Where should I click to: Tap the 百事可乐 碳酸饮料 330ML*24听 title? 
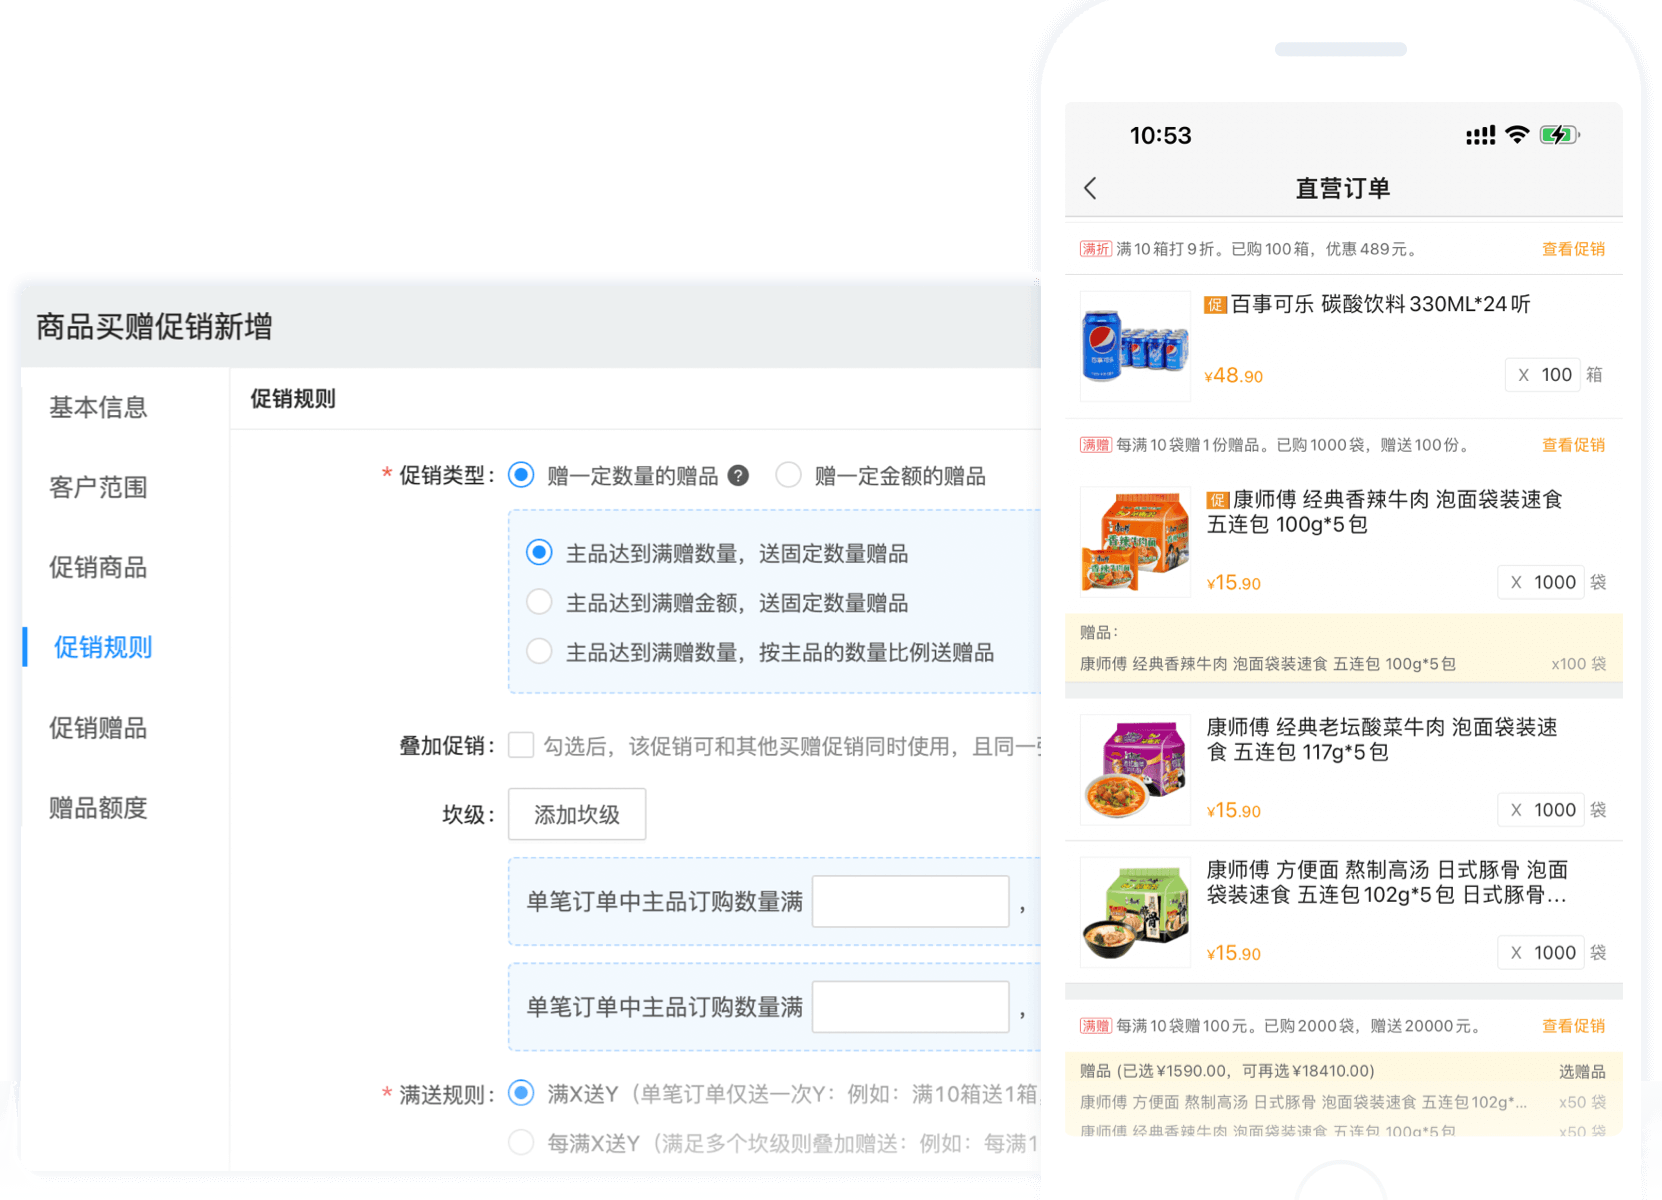[1380, 304]
